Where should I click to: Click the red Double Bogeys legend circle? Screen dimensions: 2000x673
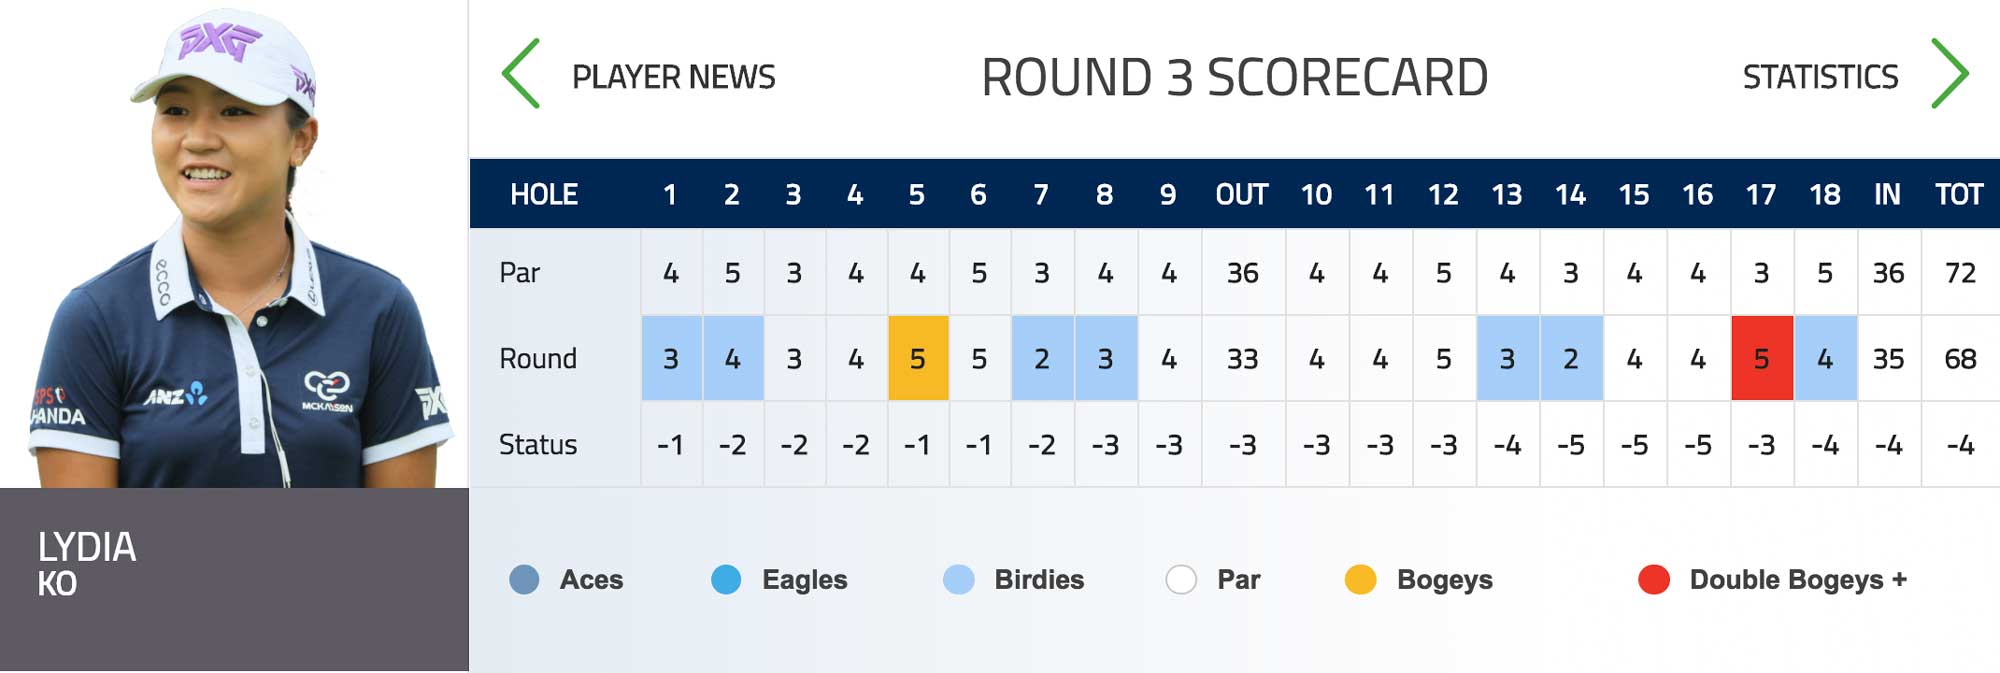[x=1654, y=580]
